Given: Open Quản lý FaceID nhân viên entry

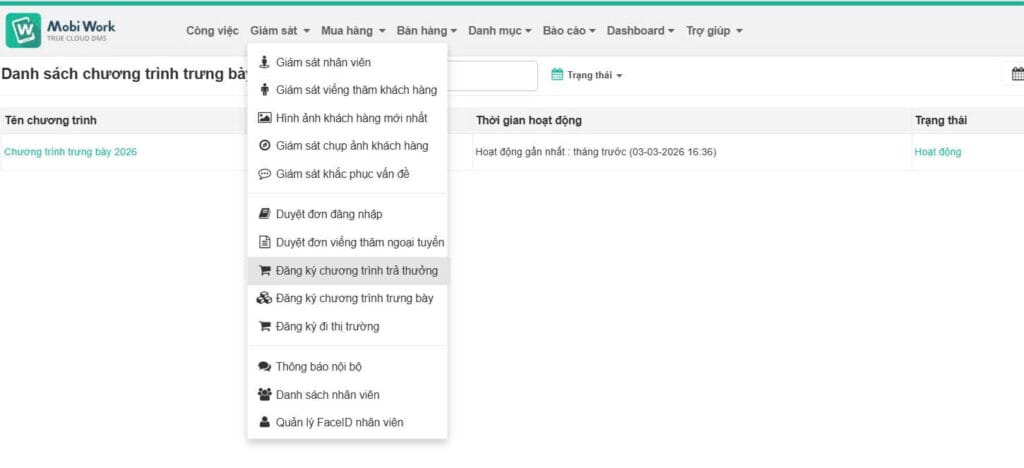Looking at the screenshot, I should click(x=339, y=422).
